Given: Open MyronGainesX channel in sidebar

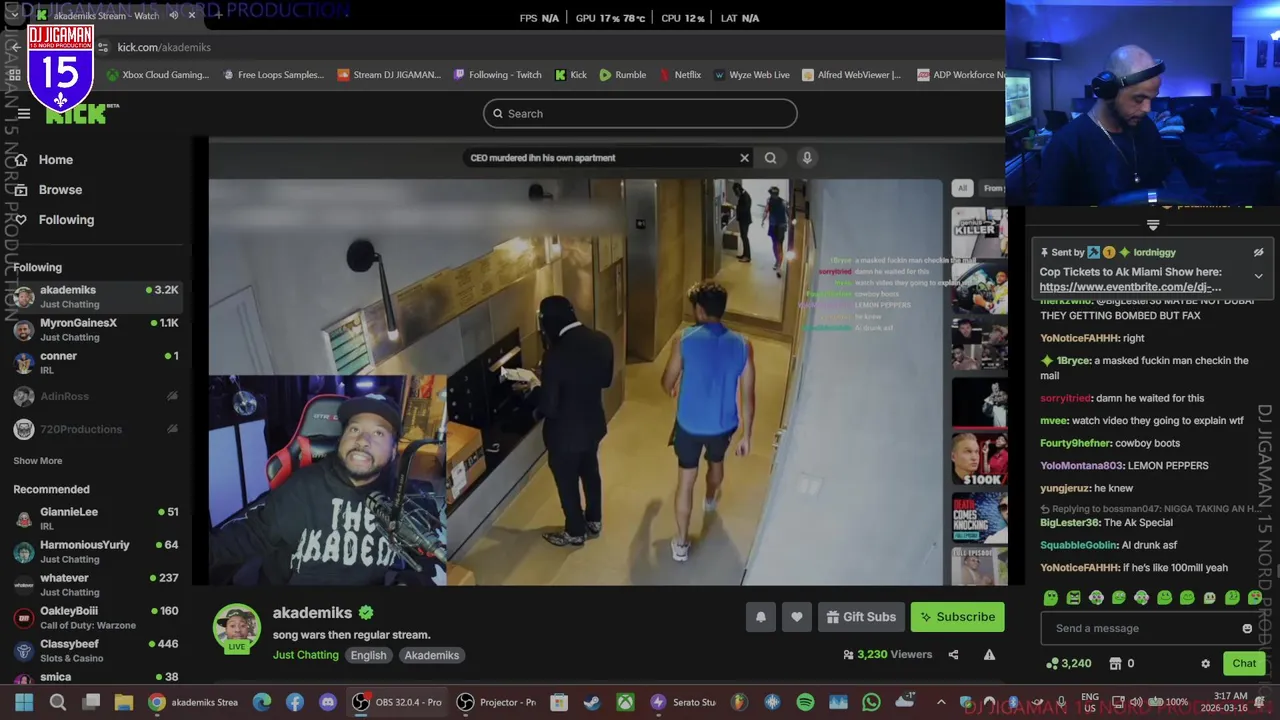Looking at the screenshot, I should tap(96, 329).
